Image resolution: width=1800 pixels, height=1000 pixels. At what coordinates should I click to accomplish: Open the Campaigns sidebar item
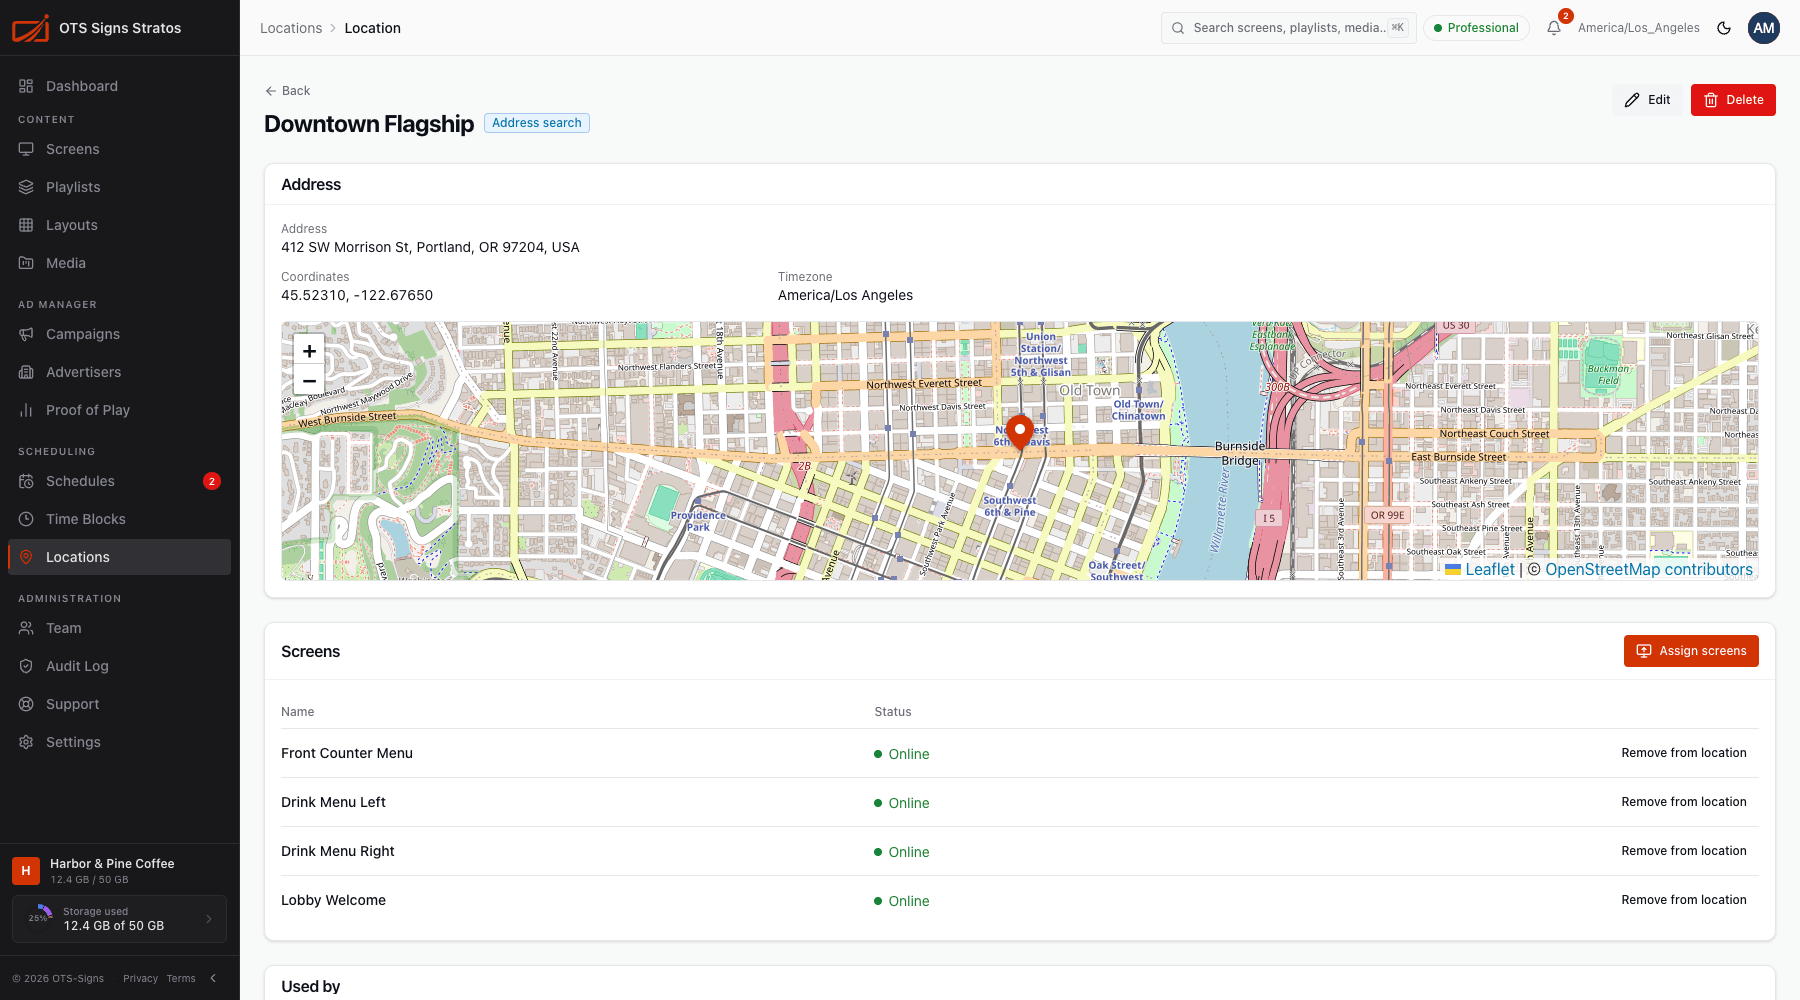point(119,334)
